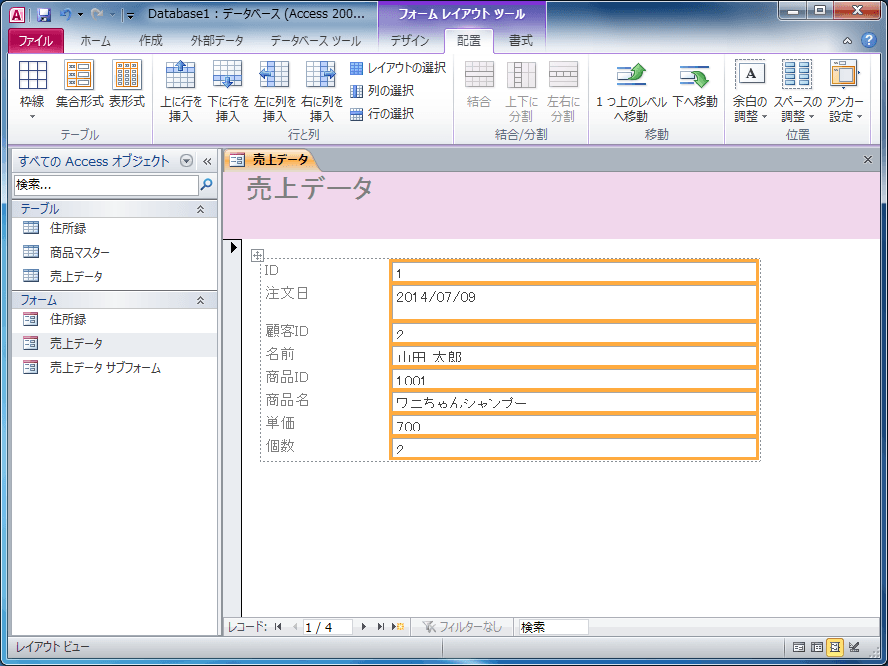Image resolution: width=888 pixels, height=666 pixels.
Task: Switch to Datasheet View status bar icon
Action: [x=817, y=647]
